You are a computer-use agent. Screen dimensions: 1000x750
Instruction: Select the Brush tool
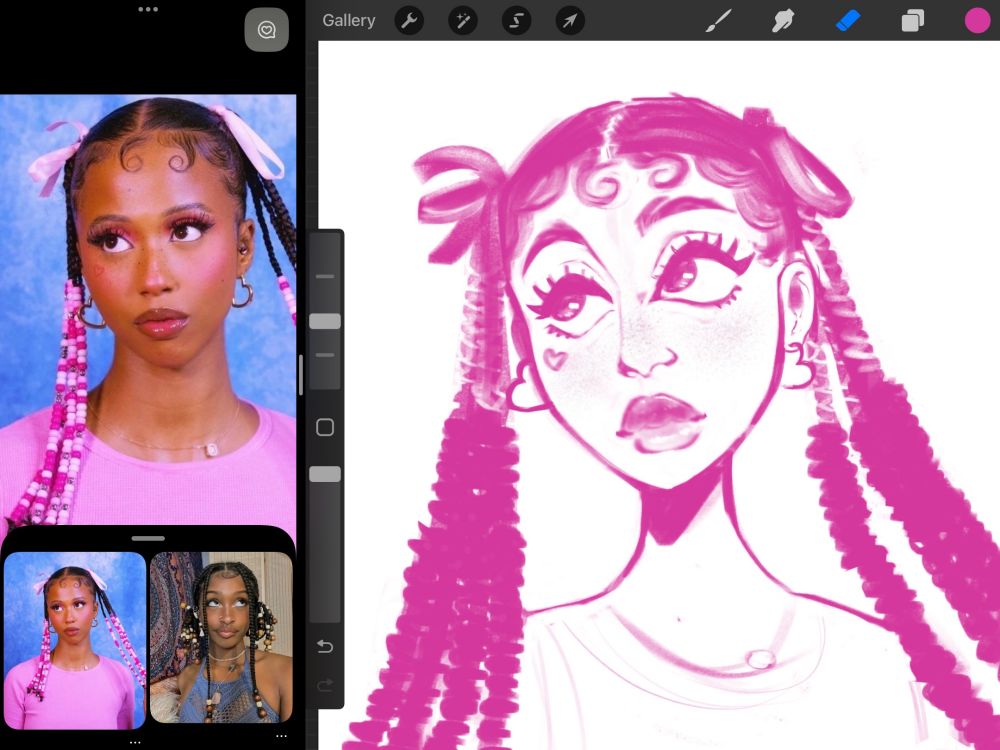(x=719, y=20)
